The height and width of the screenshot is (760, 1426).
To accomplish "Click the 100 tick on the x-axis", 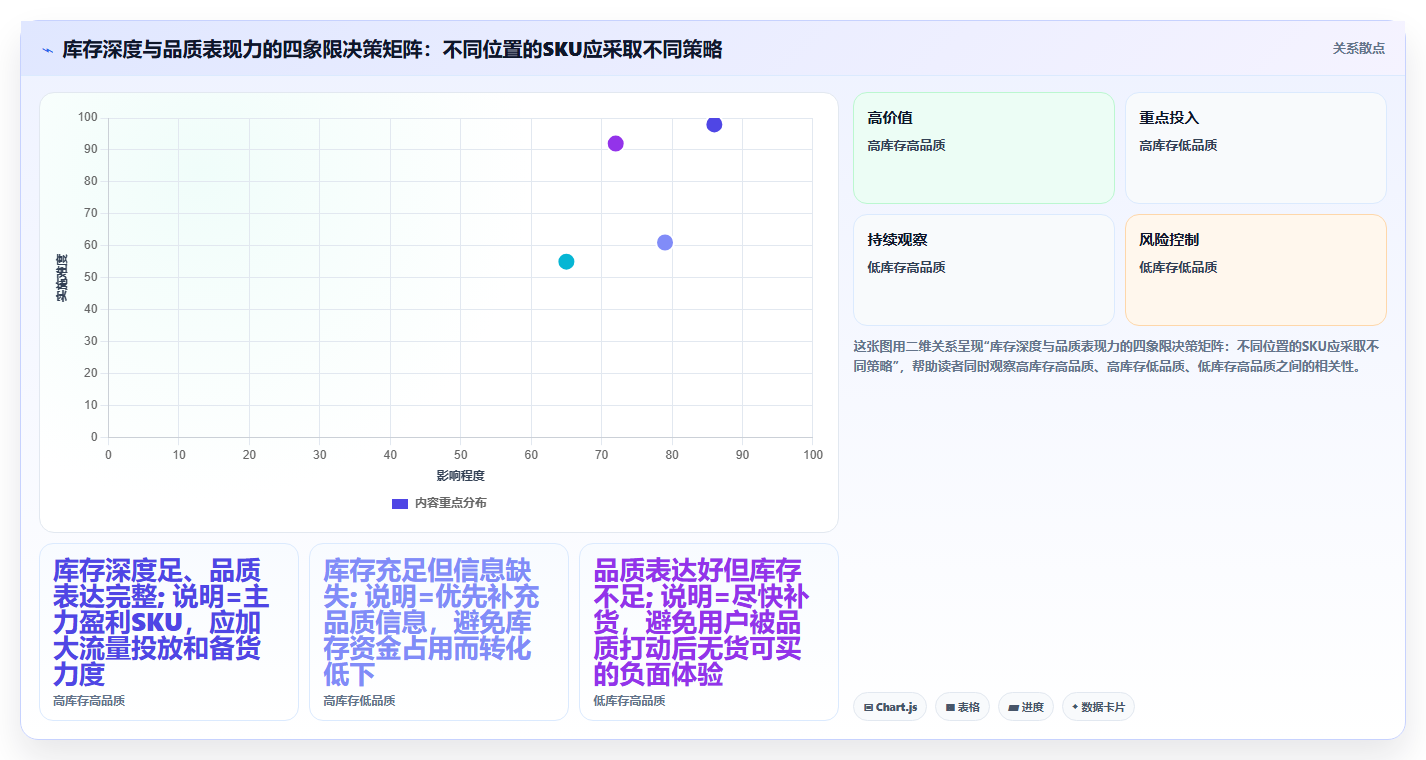I will (x=813, y=455).
